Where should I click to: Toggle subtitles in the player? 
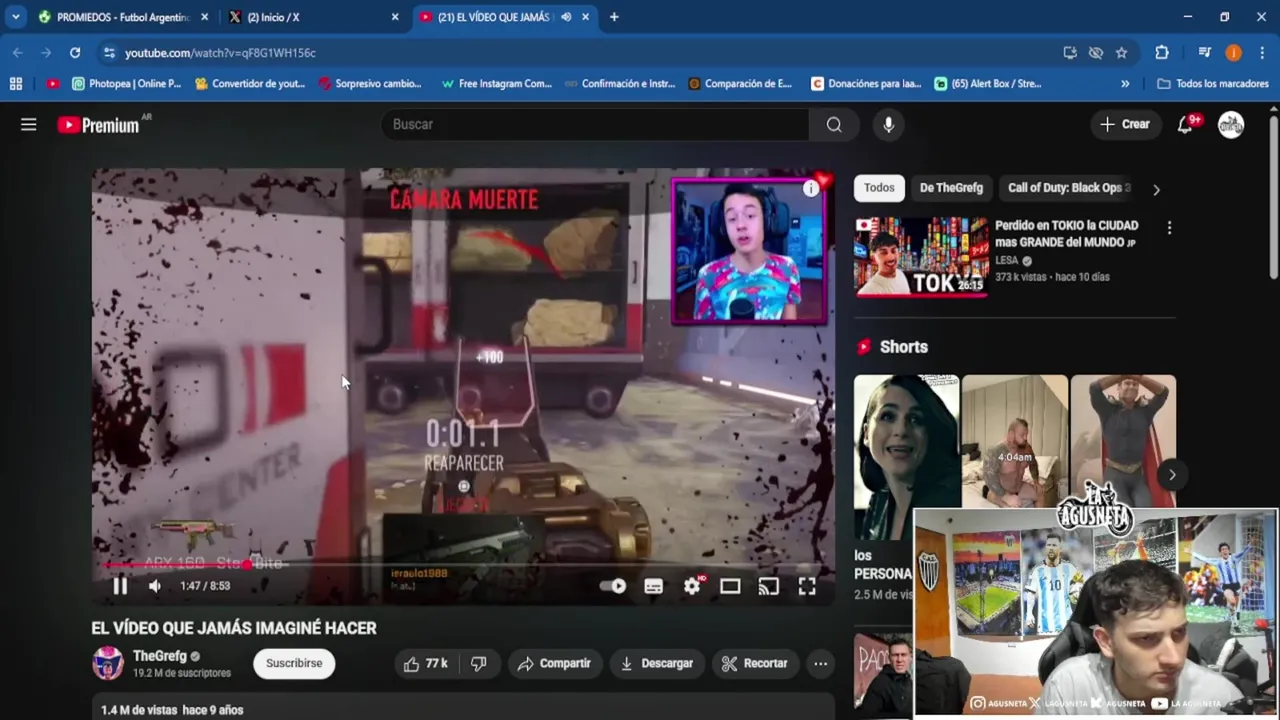coord(653,587)
